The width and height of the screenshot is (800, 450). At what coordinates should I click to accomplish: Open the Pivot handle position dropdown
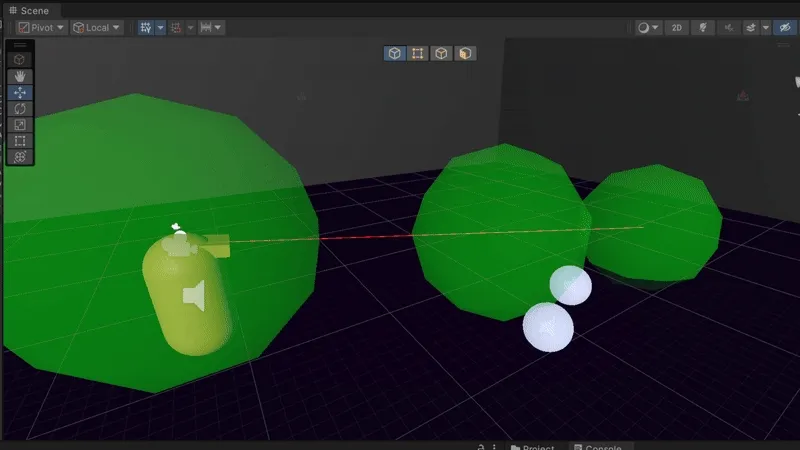(x=41, y=28)
